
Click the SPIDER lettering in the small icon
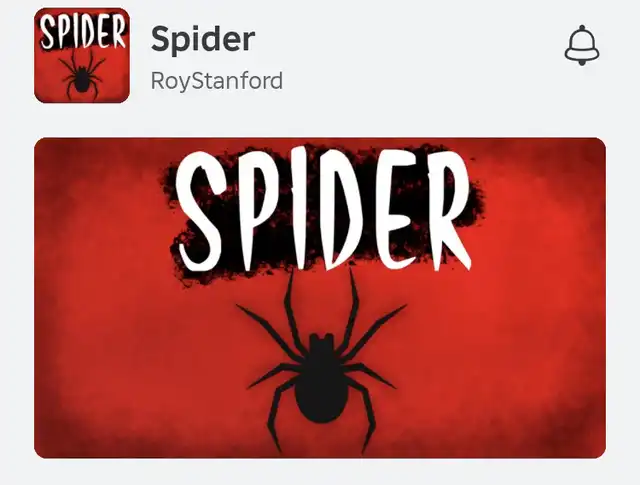click(82, 32)
